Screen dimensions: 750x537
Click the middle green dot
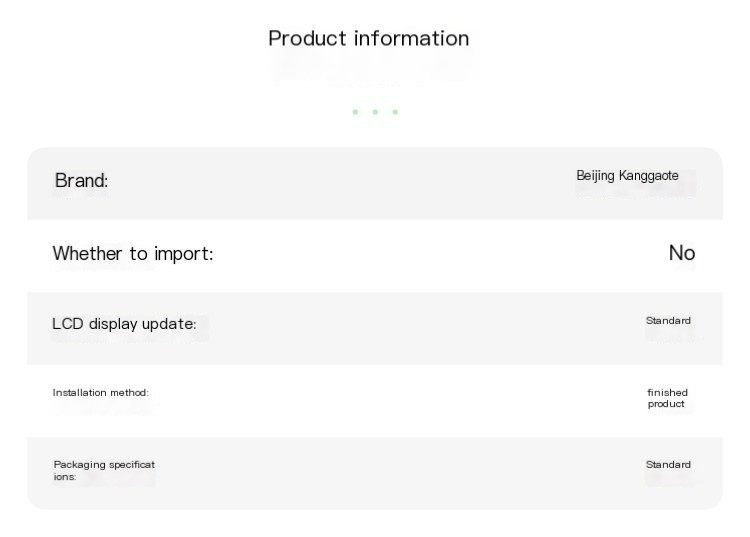(375, 112)
